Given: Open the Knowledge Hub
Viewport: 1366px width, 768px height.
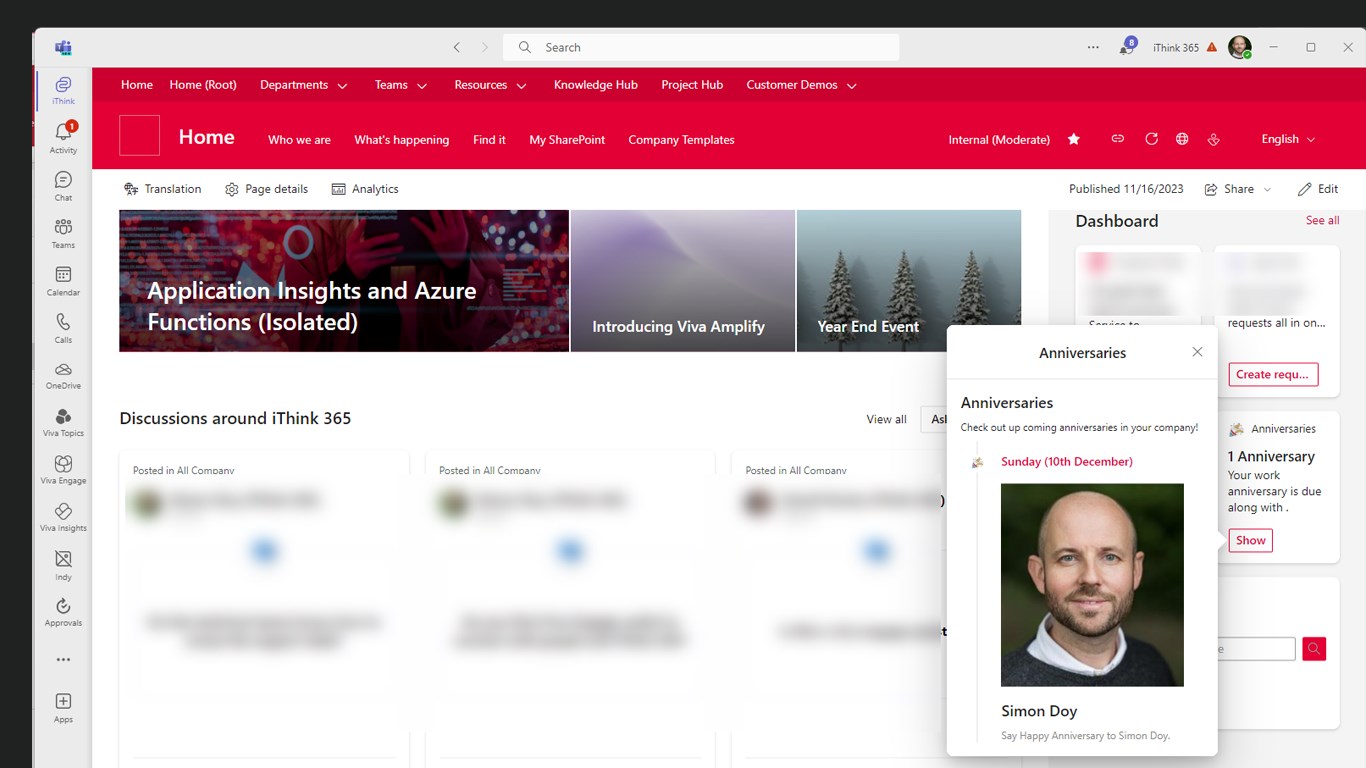Looking at the screenshot, I should coord(596,85).
